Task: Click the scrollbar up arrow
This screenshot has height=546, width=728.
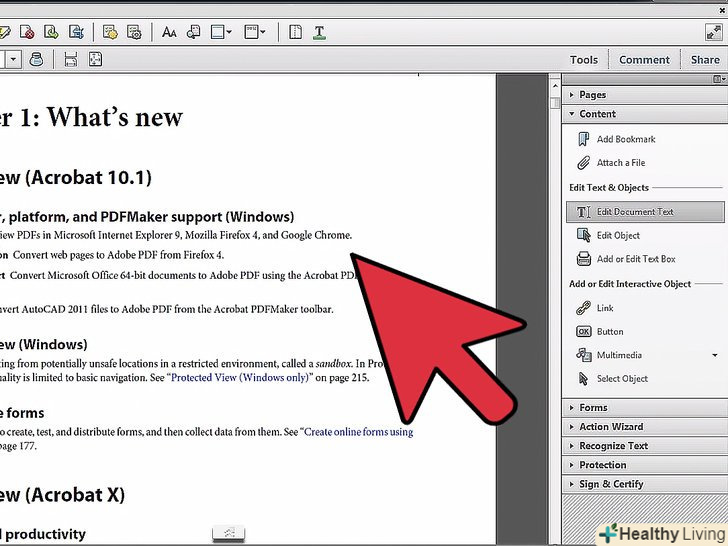Action: 555,86
